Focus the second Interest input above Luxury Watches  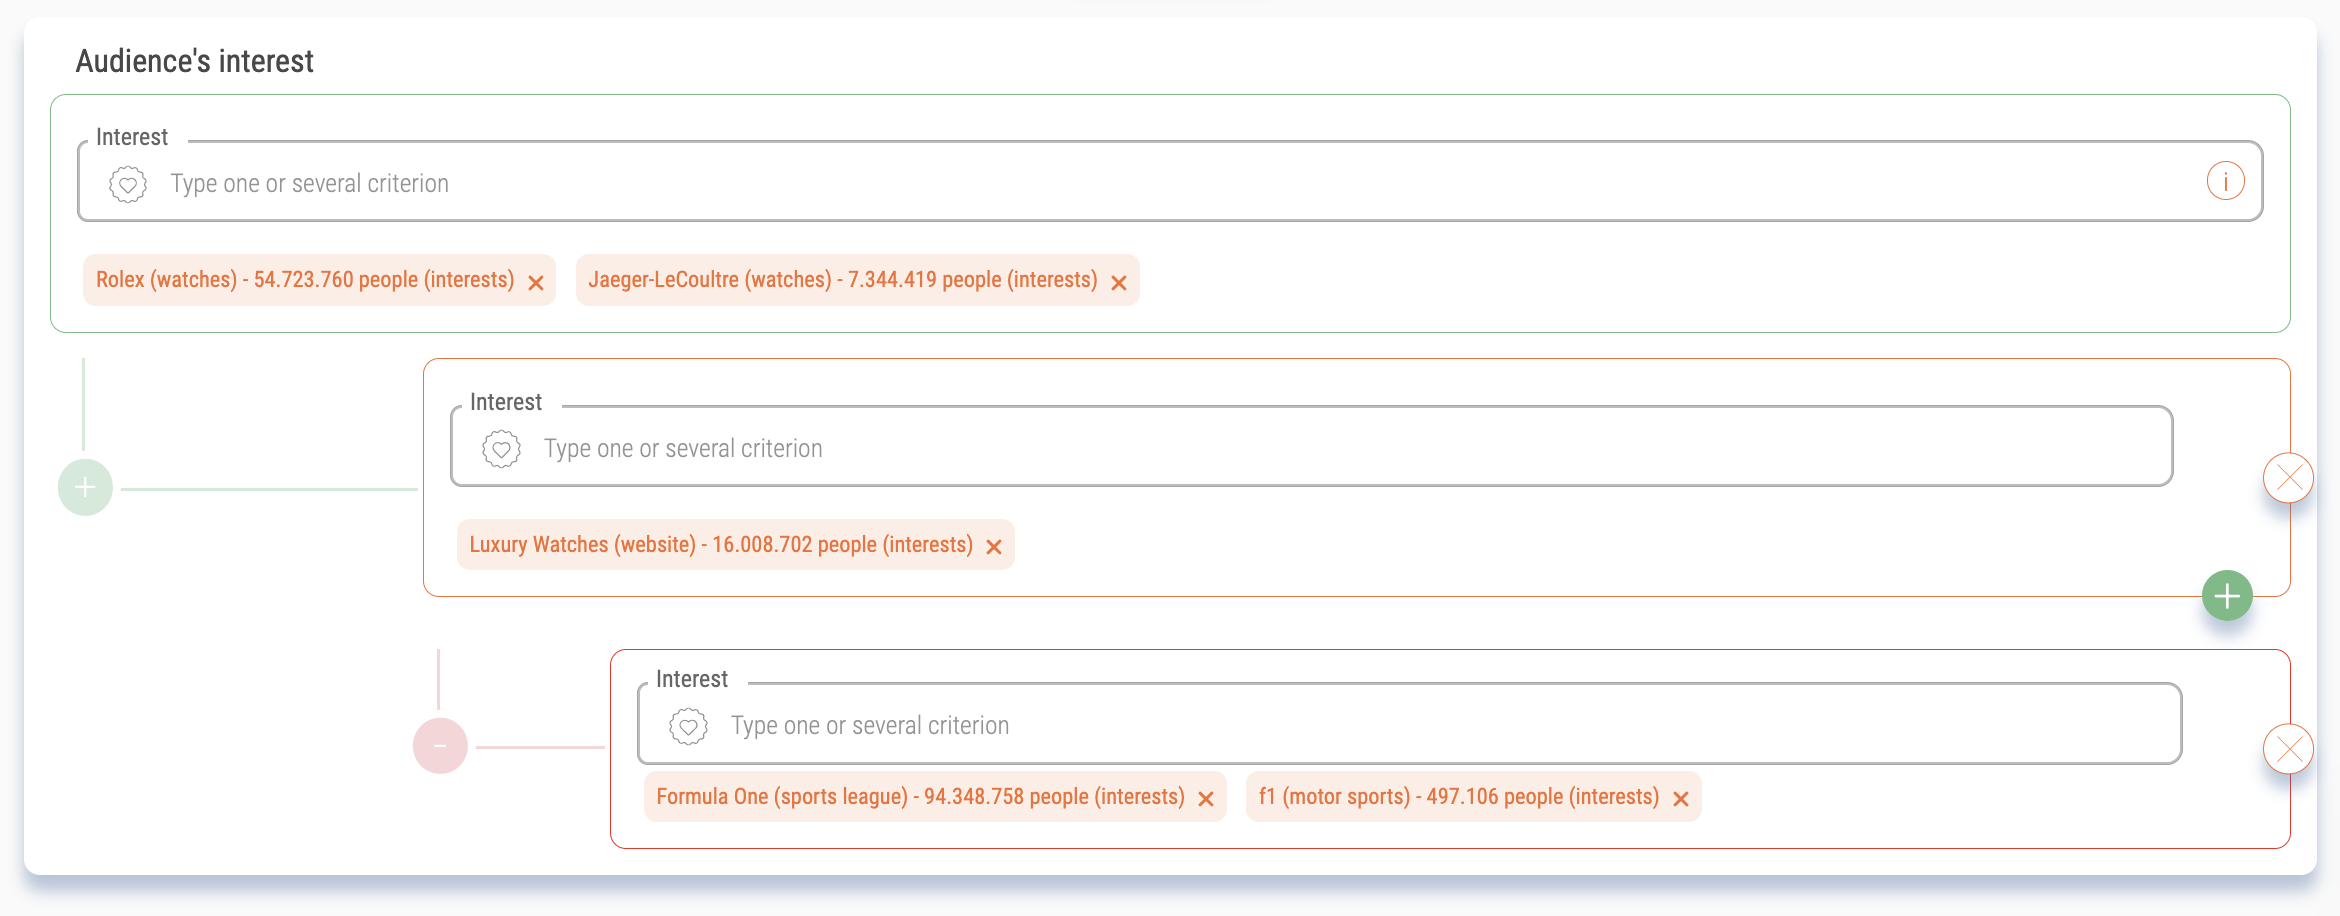pos(1312,447)
